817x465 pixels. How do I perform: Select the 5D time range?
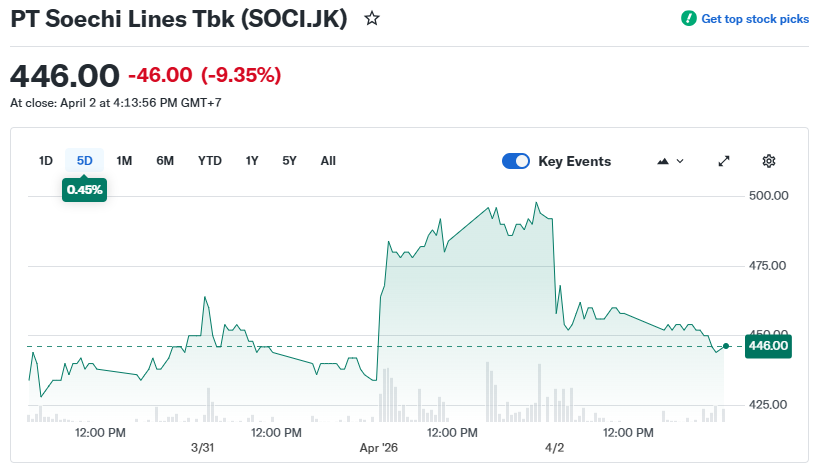[x=85, y=161]
